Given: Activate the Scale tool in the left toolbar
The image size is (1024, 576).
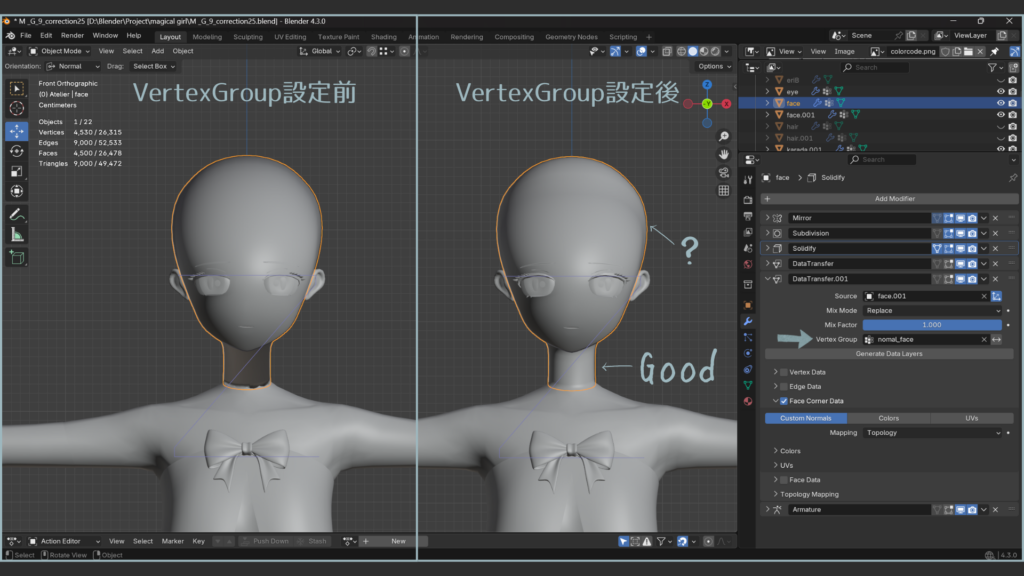Looking at the screenshot, I should coord(17,171).
